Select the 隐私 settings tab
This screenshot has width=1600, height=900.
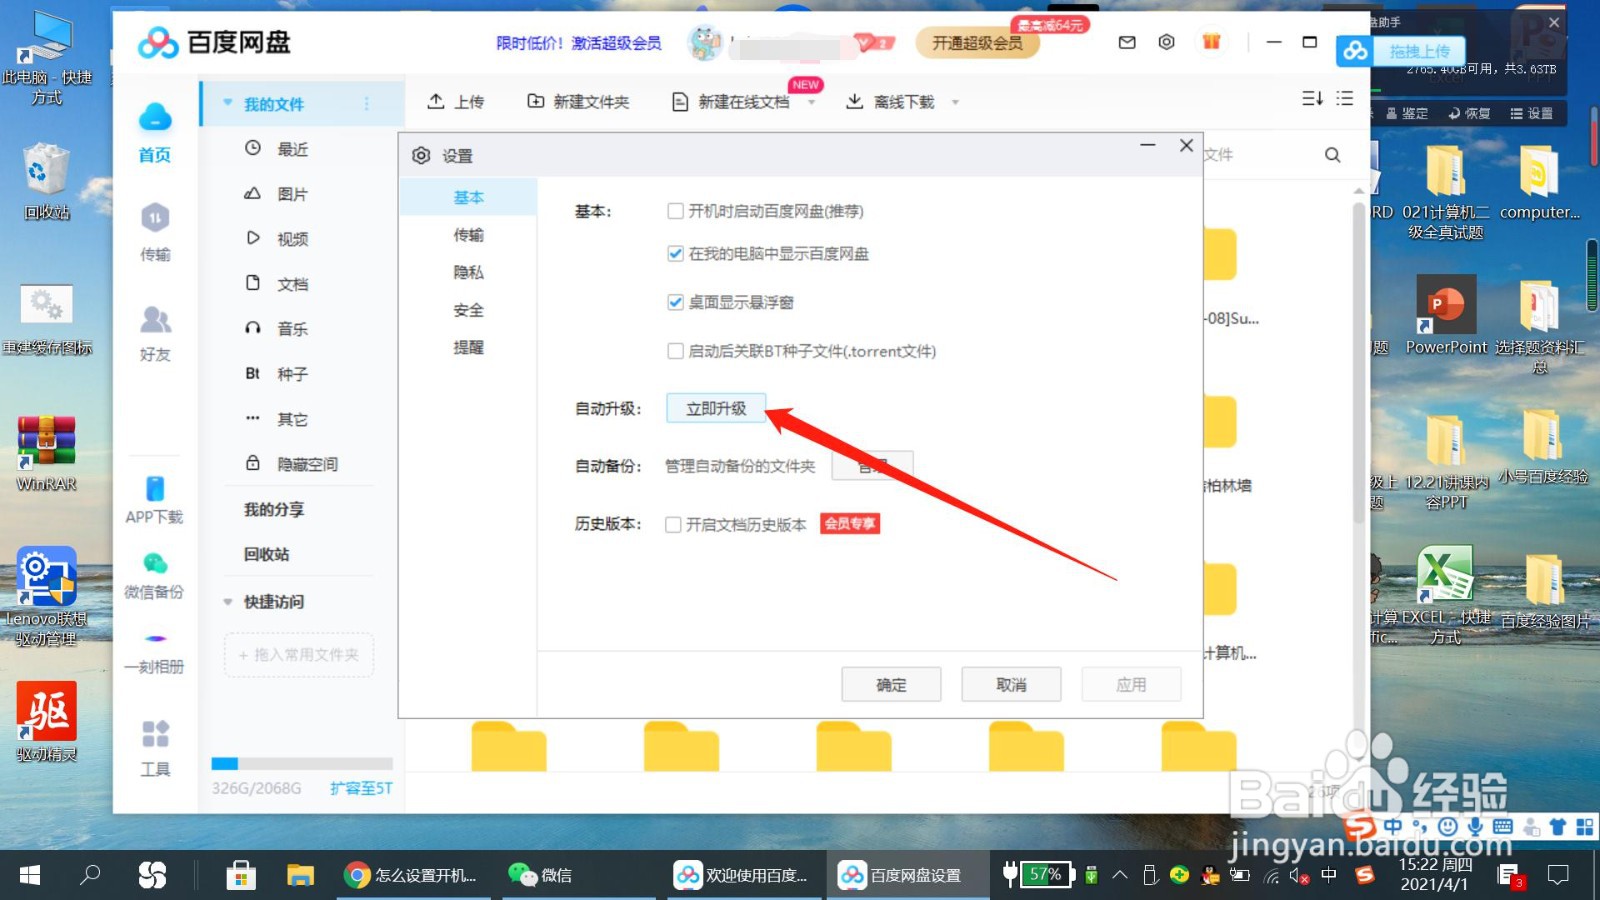coord(468,272)
